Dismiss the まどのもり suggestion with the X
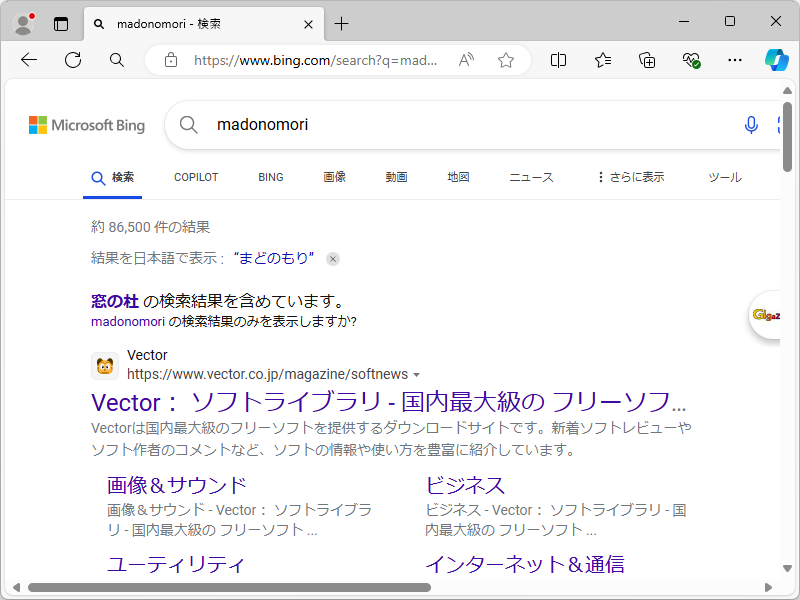 coord(332,258)
